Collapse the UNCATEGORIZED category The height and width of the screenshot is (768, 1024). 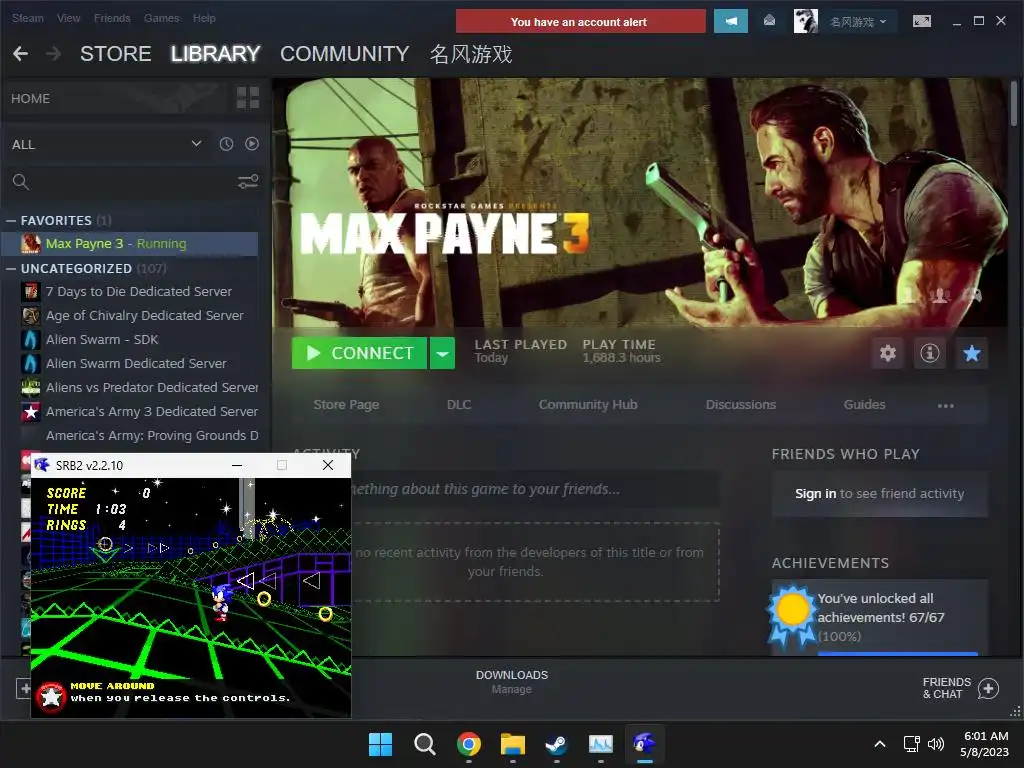[x=11, y=268]
